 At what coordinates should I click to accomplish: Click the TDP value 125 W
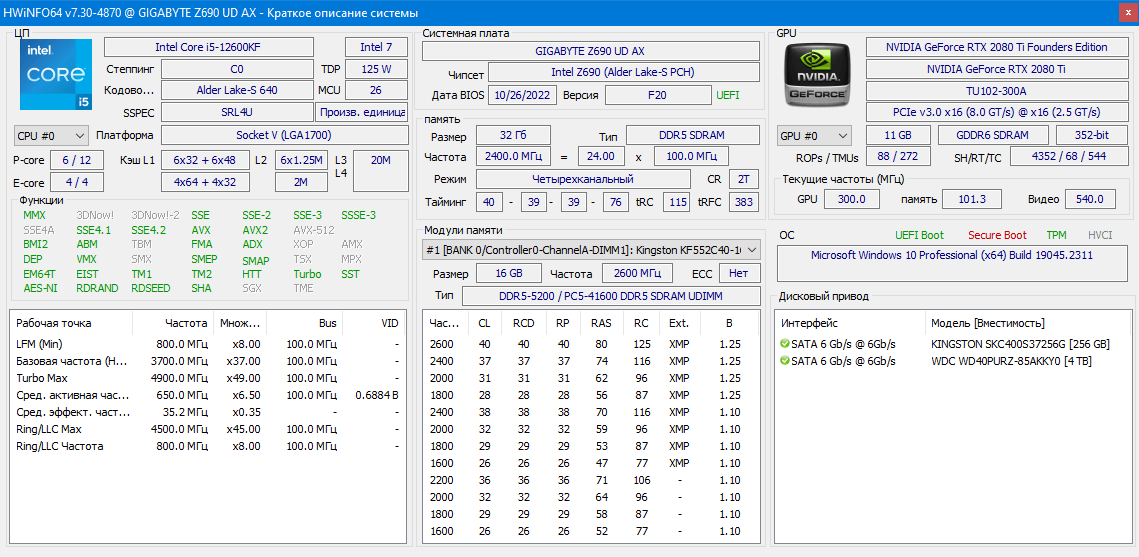(x=376, y=70)
